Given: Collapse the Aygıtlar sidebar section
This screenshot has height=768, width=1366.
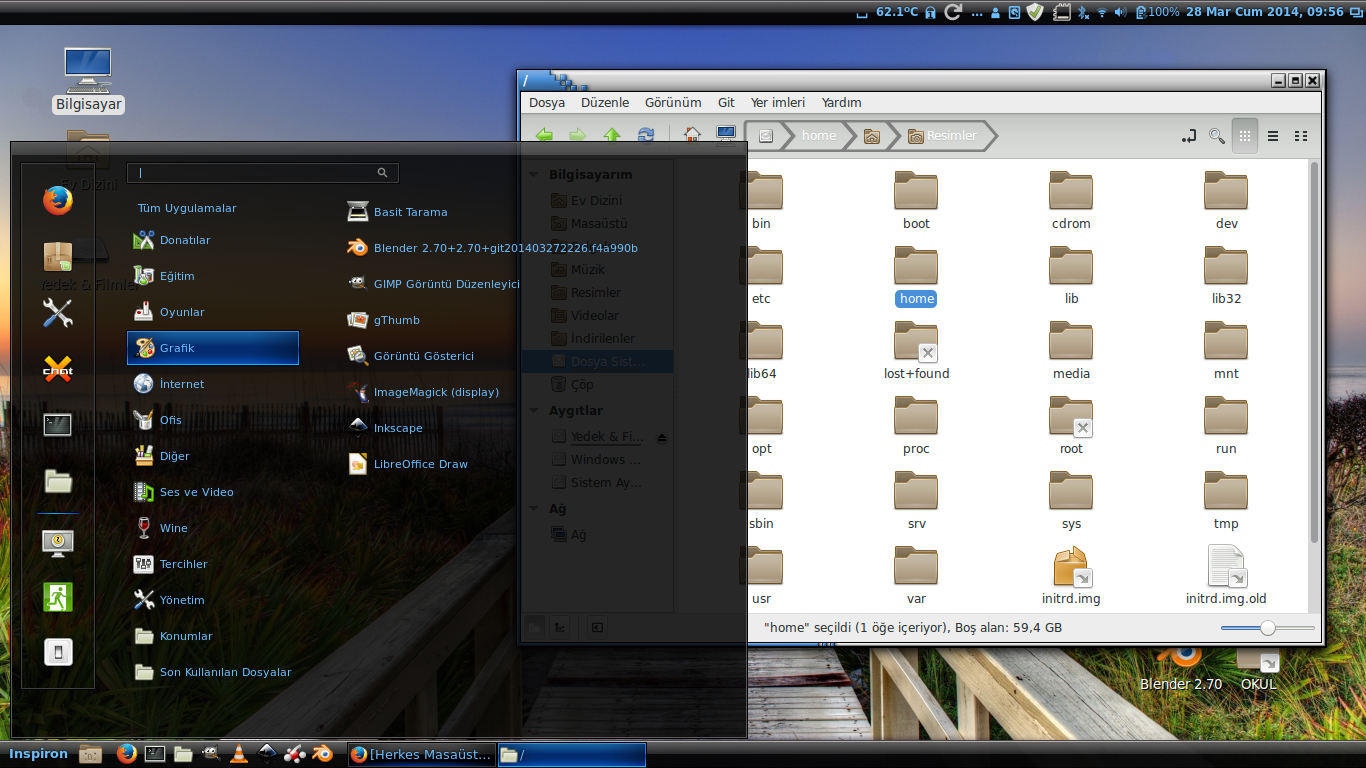Looking at the screenshot, I should 534,411.
